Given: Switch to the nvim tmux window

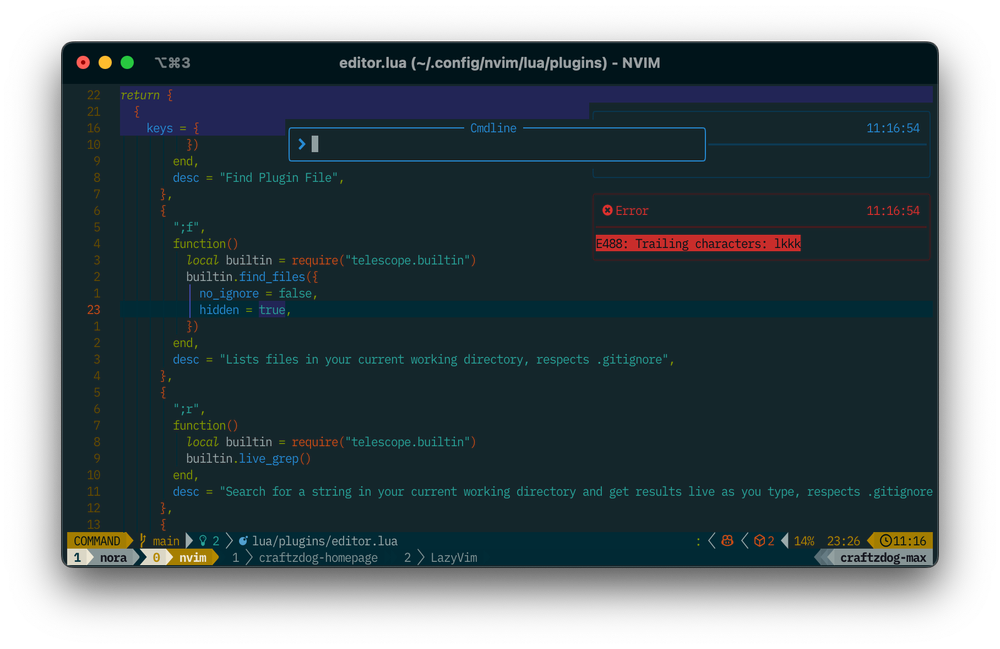Looking at the screenshot, I should click(191, 557).
